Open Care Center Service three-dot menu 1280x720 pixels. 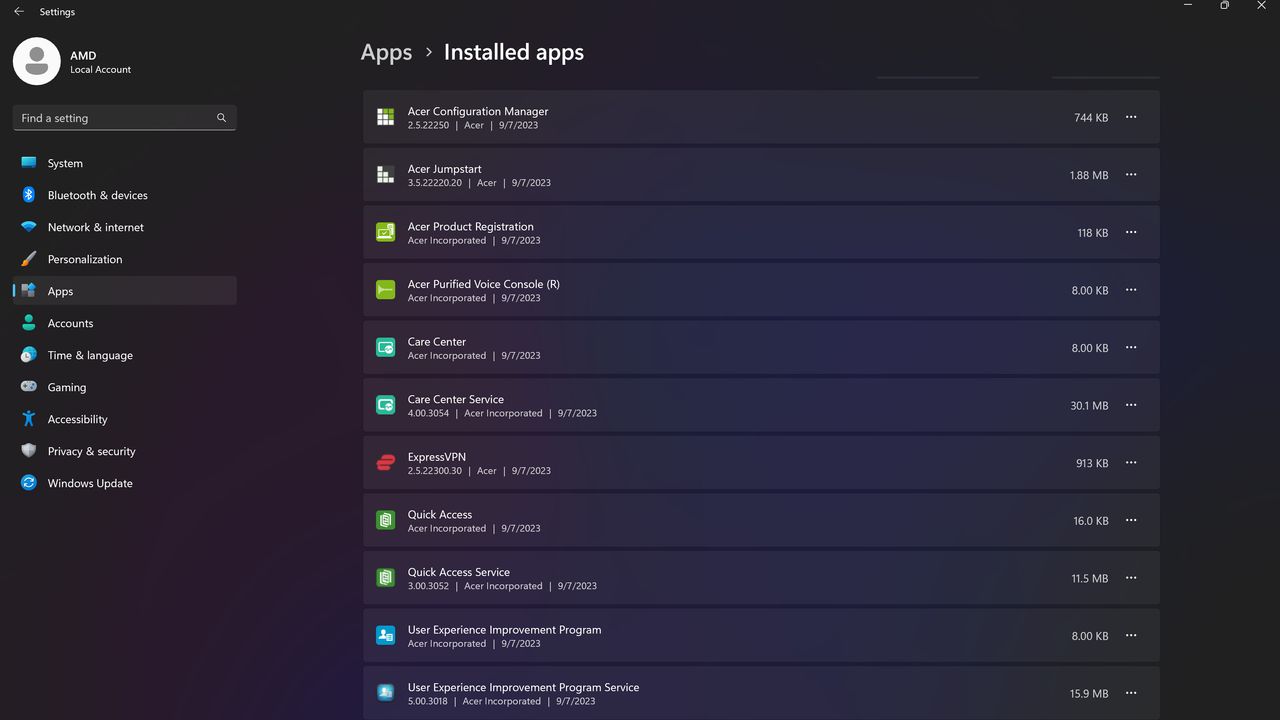1131,405
